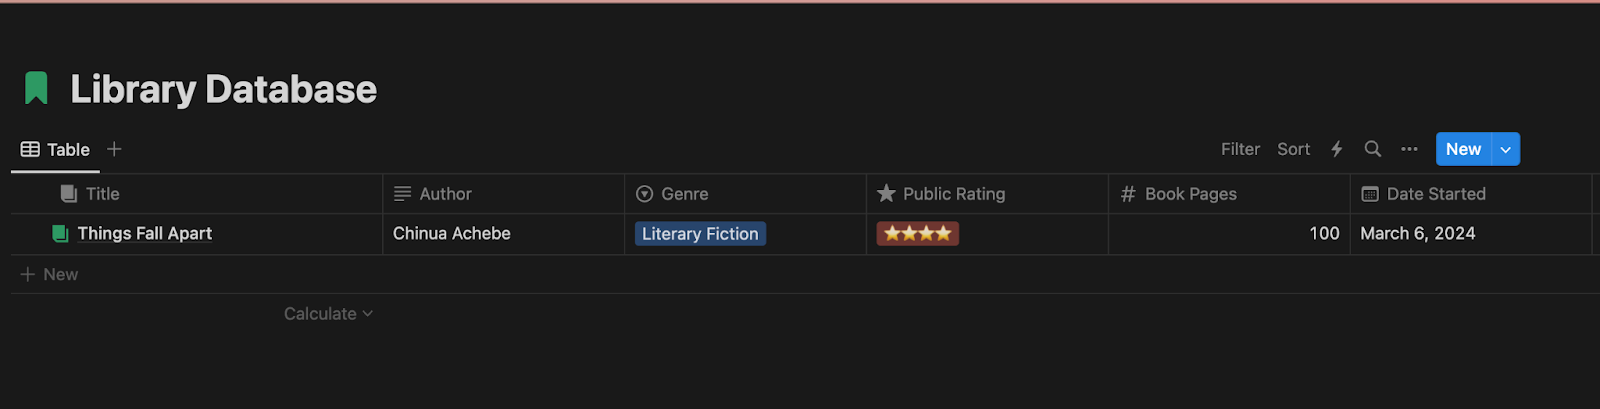Click the green bookmark page icon
Screen dimensions: 1600x409
(x=36, y=89)
